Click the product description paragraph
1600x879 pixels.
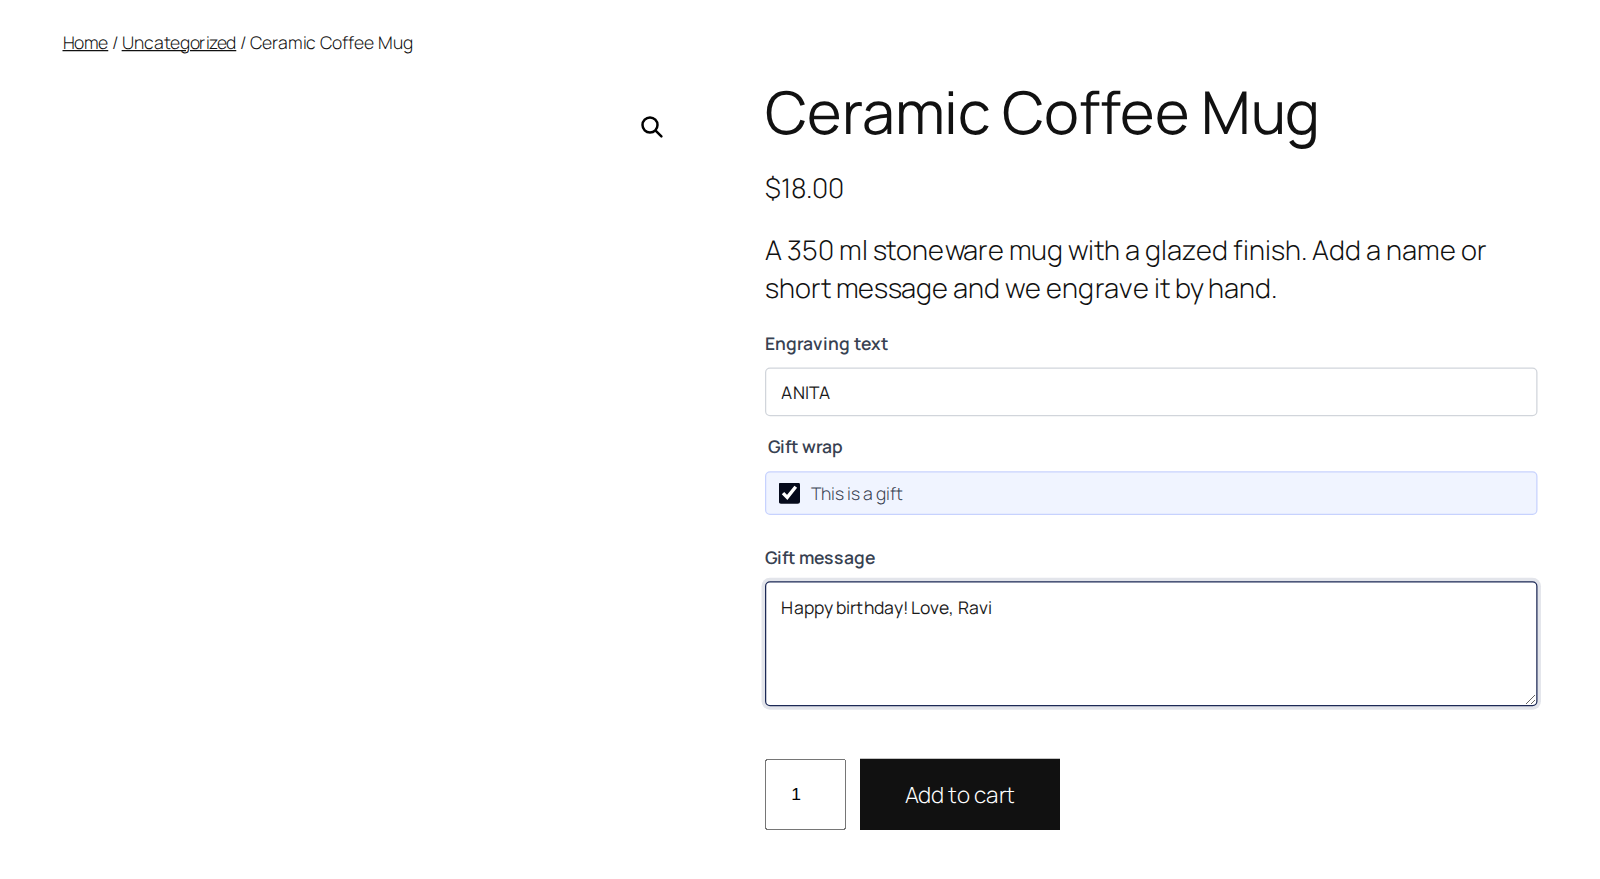click(x=1125, y=269)
